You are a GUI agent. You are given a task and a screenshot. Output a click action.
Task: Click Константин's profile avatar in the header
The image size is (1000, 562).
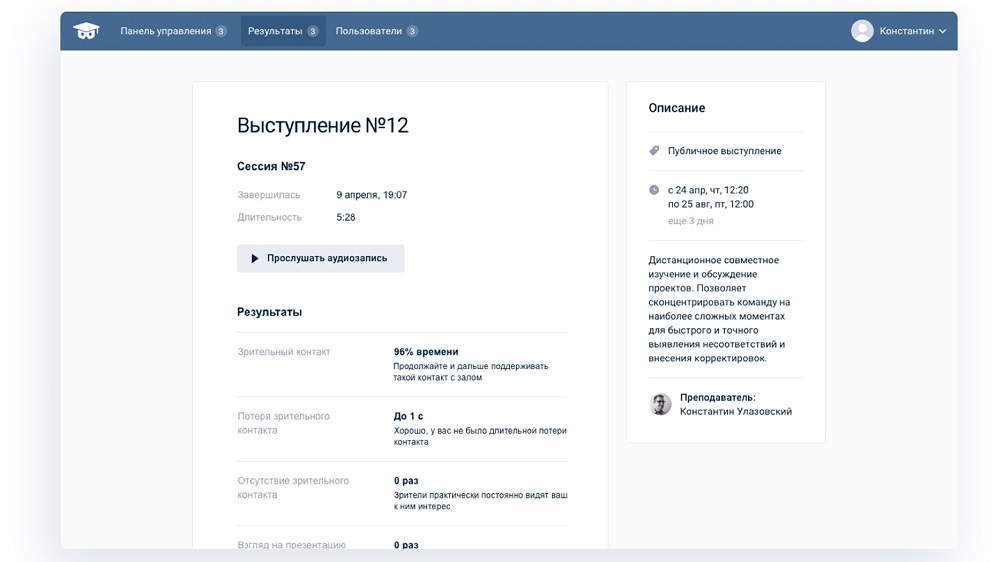point(862,31)
